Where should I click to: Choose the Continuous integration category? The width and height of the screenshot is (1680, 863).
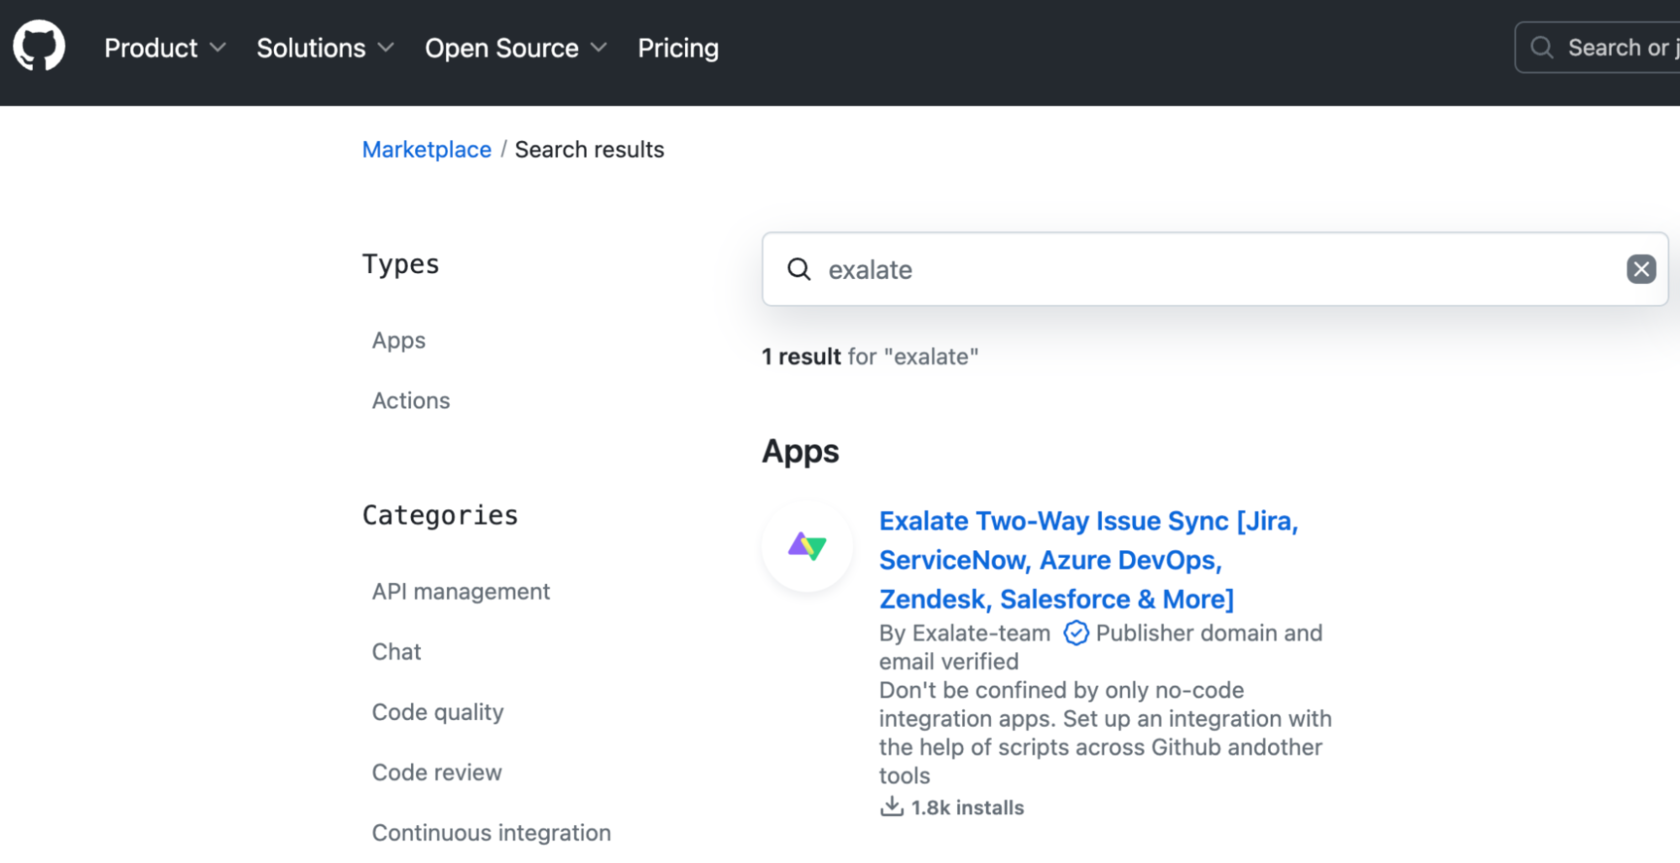coord(491,832)
